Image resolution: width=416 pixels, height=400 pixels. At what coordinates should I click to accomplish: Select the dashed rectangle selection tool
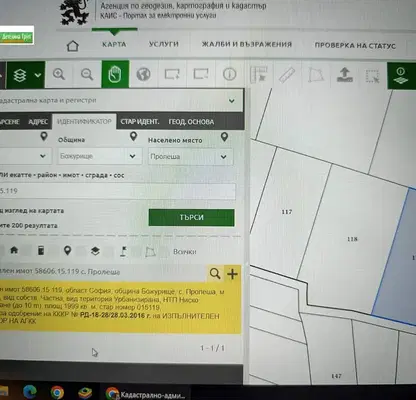[372, 76]
